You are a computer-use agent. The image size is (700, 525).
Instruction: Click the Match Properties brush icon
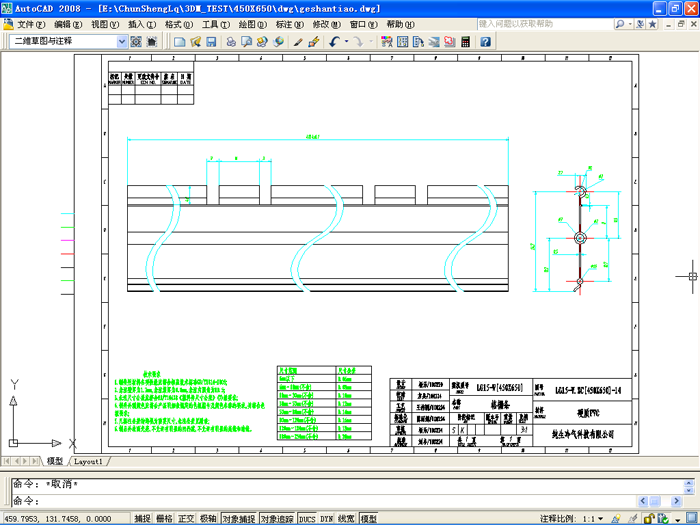(x=313, y=42)
